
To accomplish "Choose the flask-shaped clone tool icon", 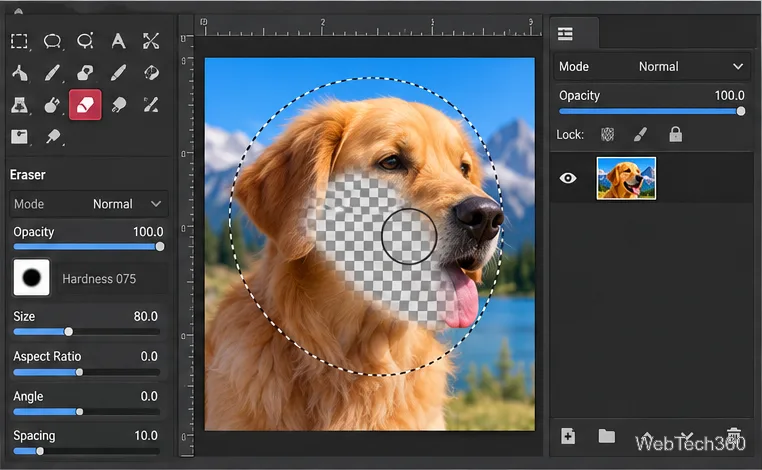I will click(x=19, y=105).
